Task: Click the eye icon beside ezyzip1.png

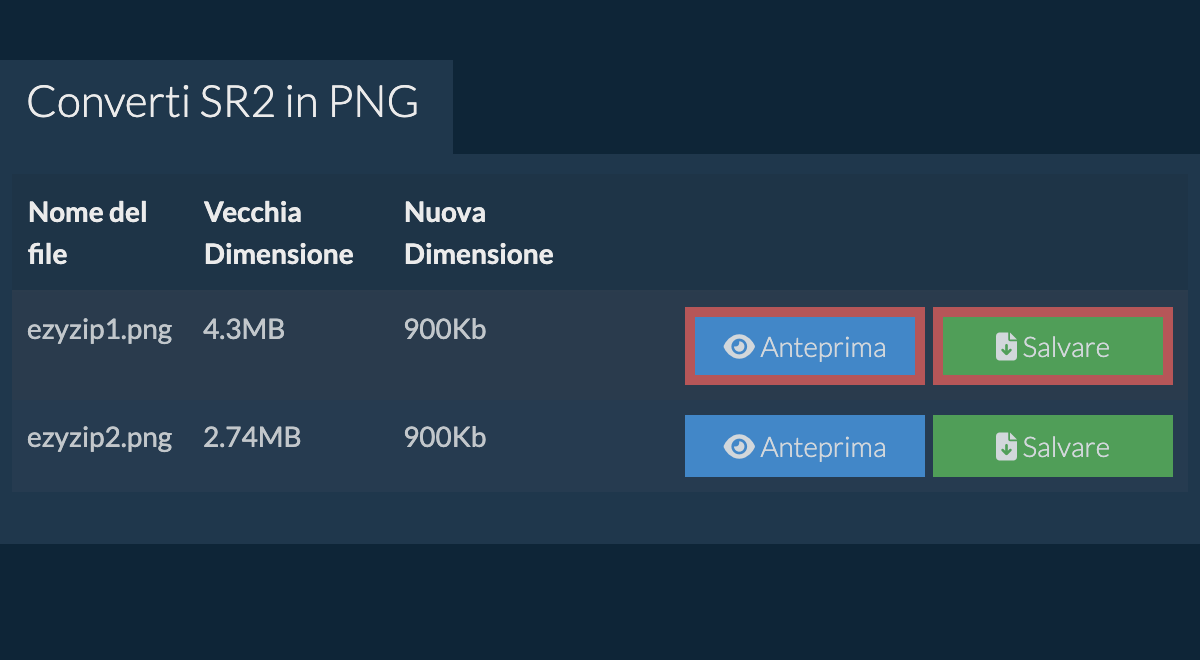Action: [739, 347]
